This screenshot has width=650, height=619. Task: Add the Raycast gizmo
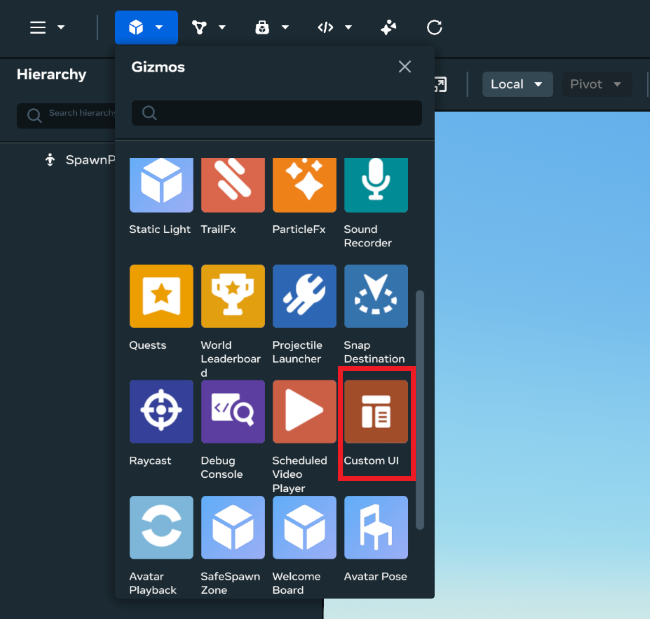(161, 412)
